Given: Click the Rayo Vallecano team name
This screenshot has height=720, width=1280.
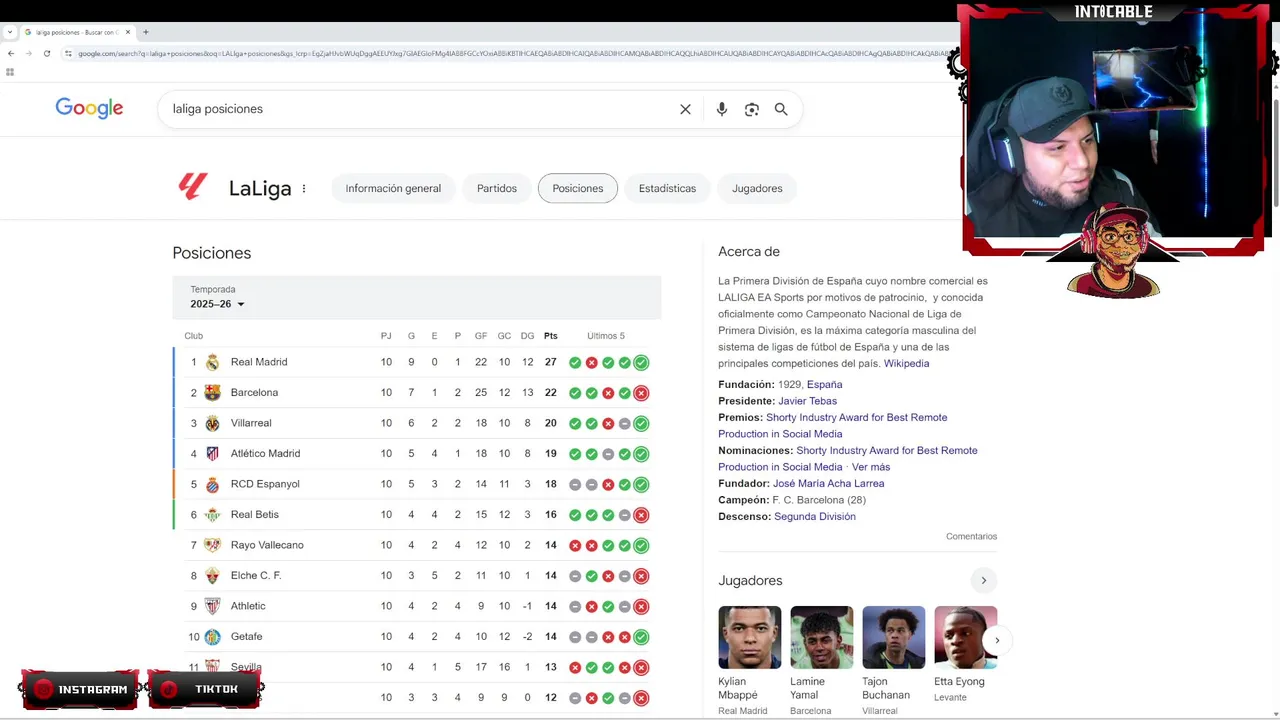Looking at the screenshot, I should [267, 545].
